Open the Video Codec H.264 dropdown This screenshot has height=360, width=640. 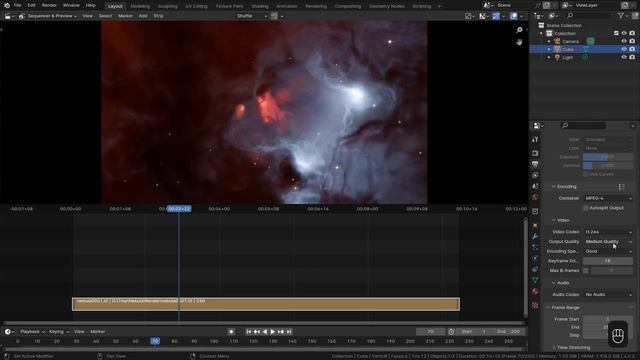(608, 232)
